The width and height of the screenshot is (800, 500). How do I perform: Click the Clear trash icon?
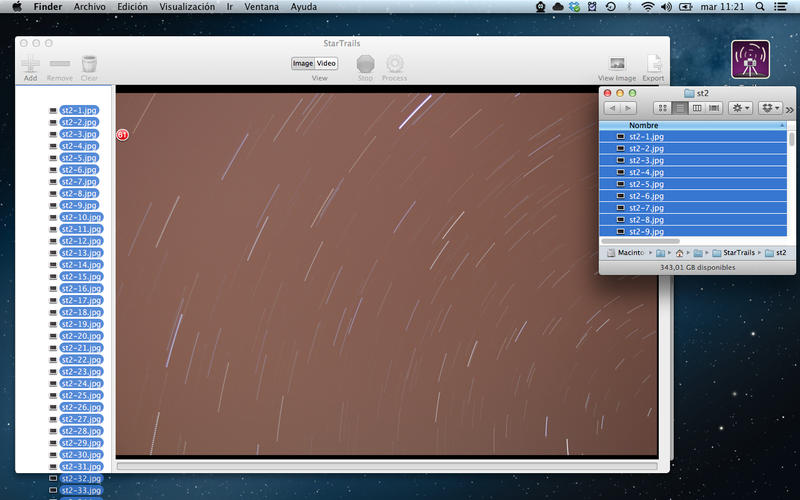point(89,64)
